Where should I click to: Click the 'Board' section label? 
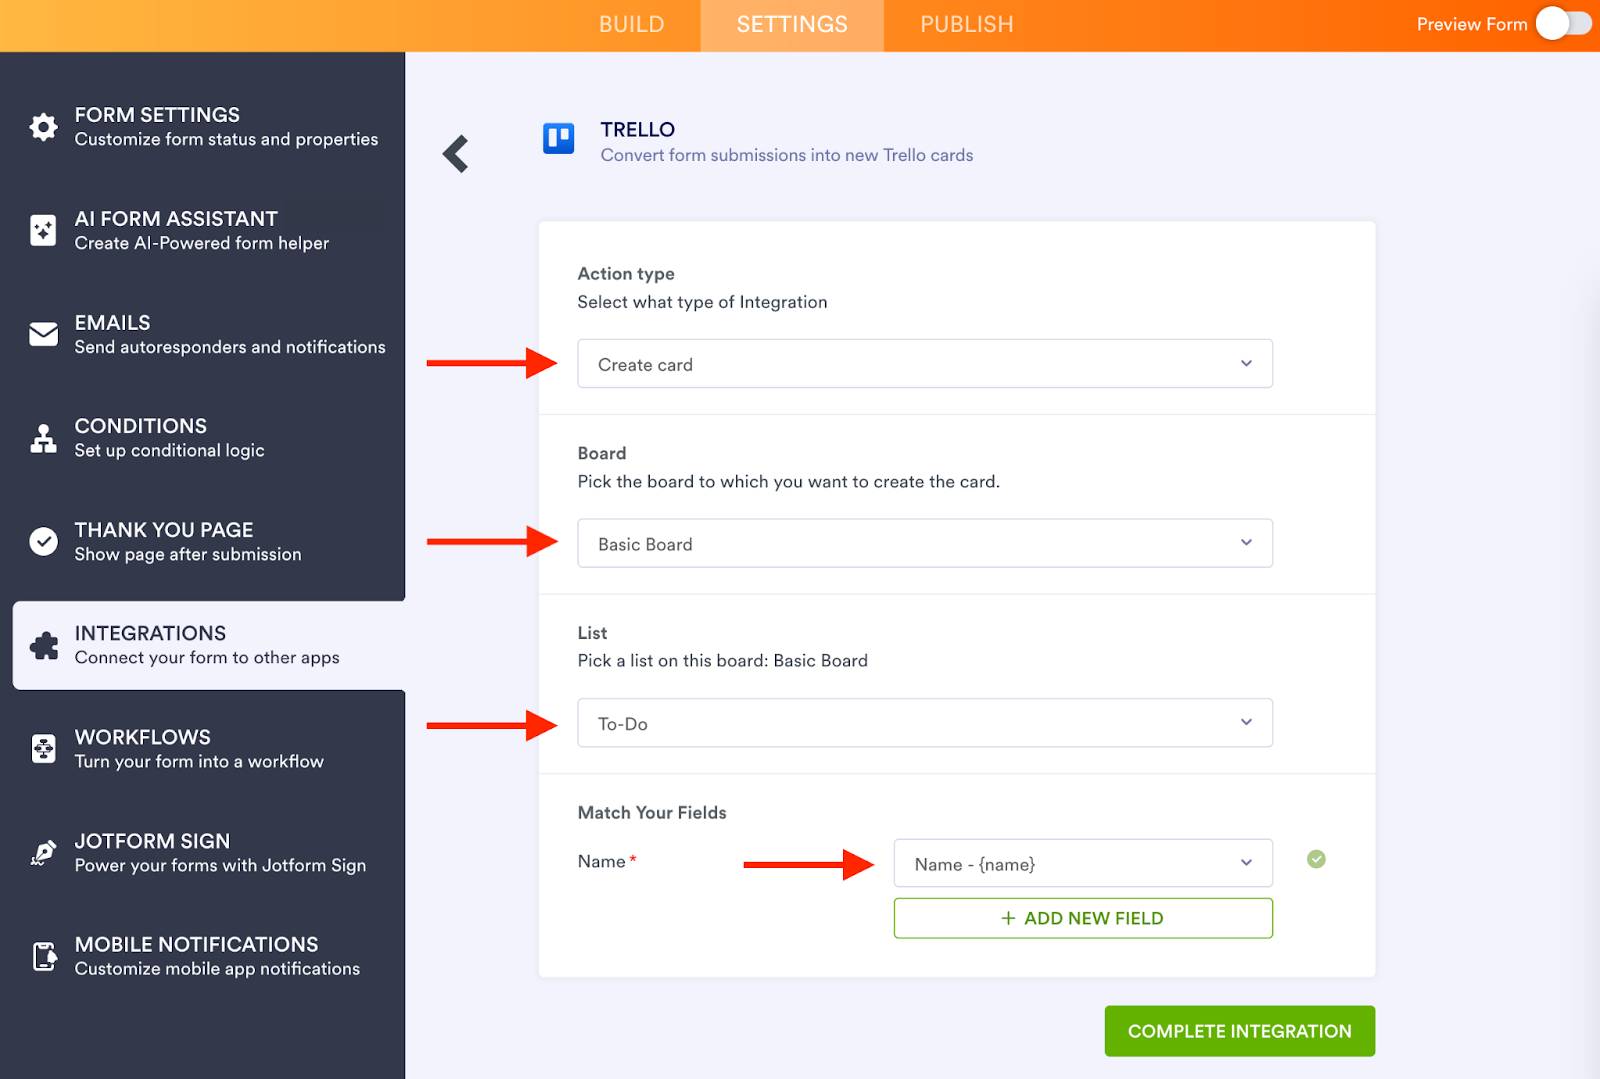[x=602, y=453]
